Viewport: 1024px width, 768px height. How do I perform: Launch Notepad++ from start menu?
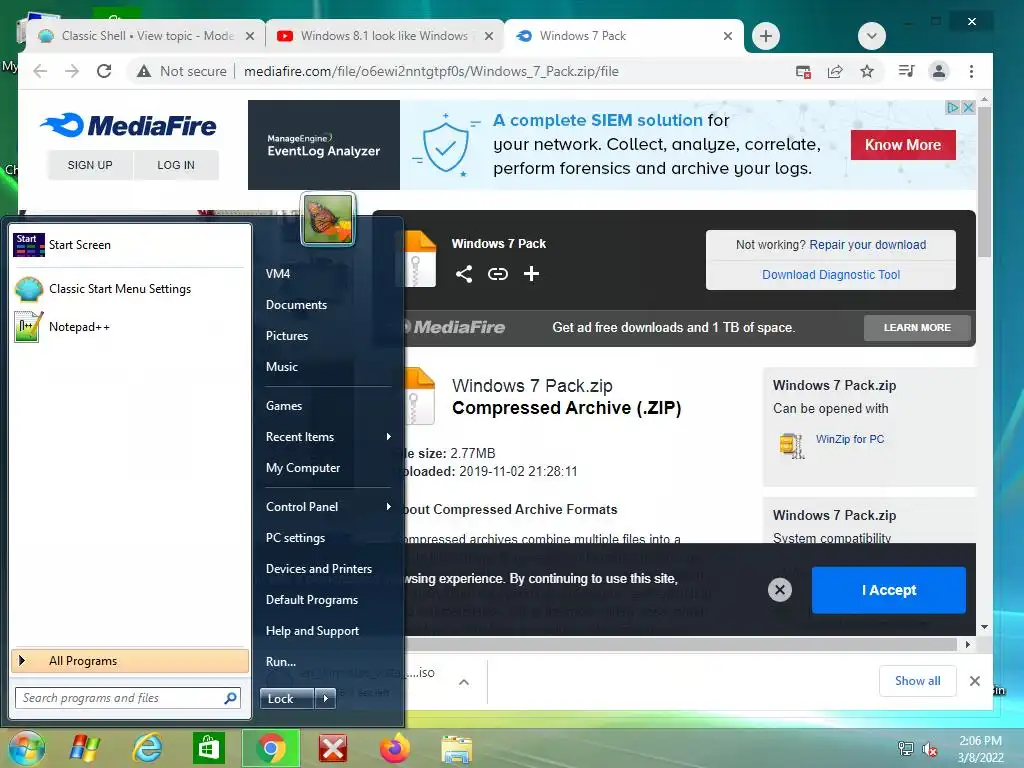click(x=129, y=327)
